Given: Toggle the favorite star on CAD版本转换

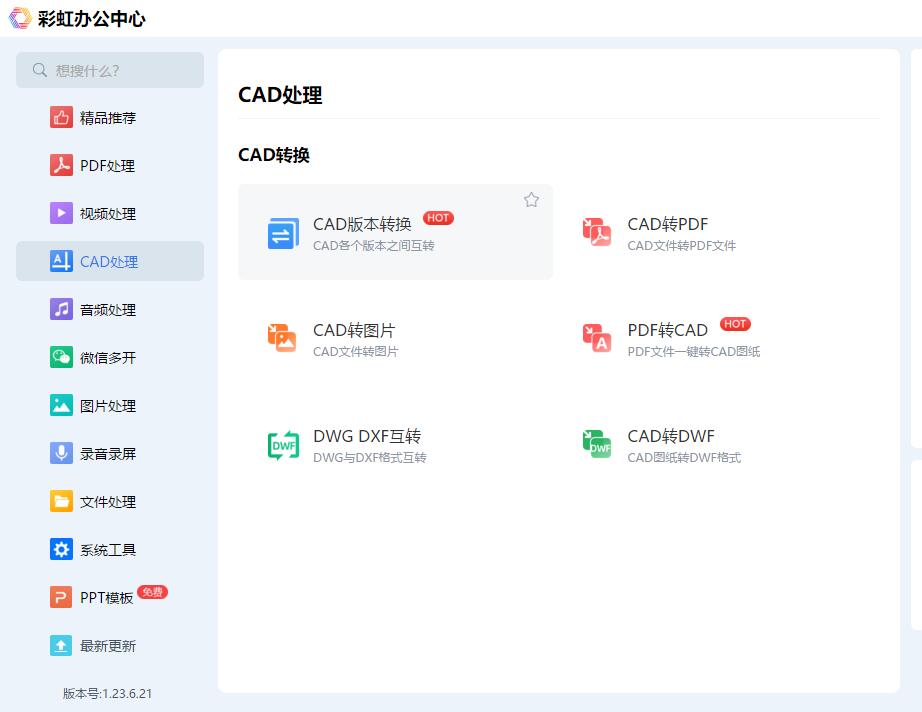Looking at the screenshot, I should click(531, 200).
